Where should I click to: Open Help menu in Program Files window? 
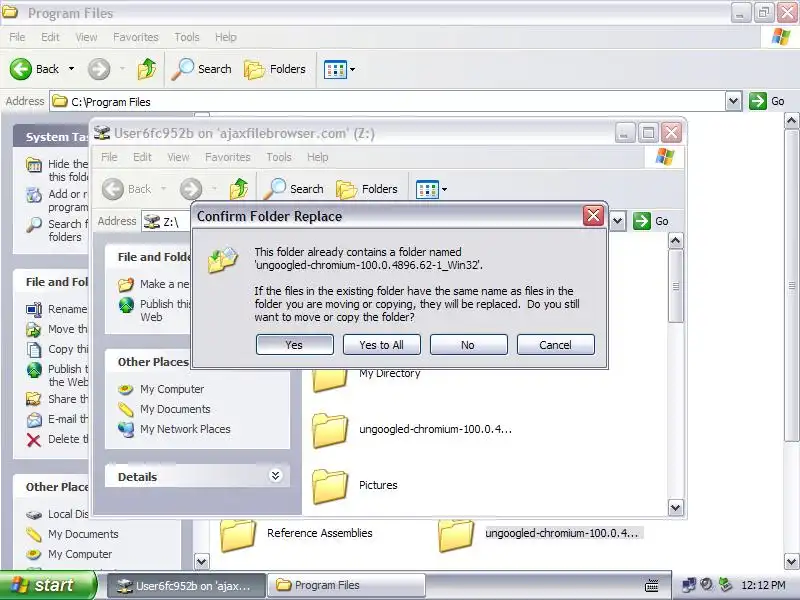[x=226, y=37]
